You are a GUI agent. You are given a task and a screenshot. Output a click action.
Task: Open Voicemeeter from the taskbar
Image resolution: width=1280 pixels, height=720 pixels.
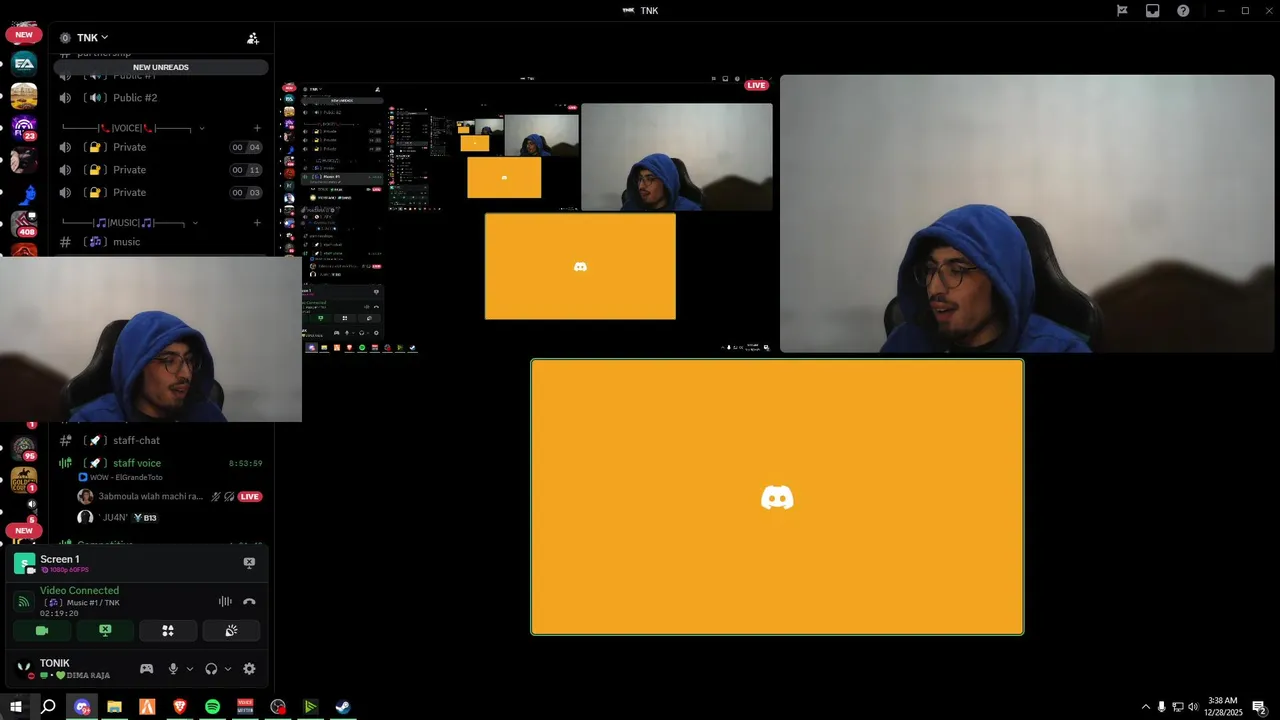pos(245,707)
